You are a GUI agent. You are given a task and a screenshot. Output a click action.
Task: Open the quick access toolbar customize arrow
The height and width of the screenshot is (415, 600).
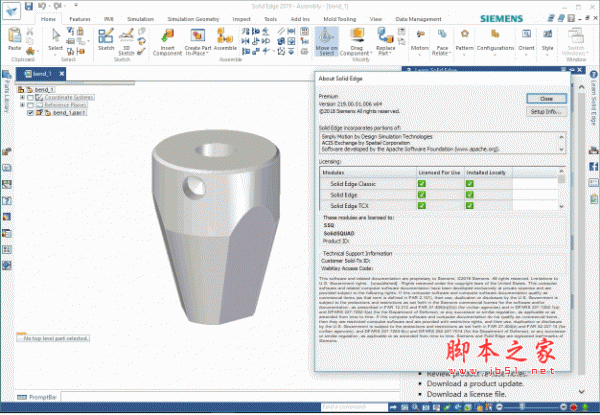point(76,6)
